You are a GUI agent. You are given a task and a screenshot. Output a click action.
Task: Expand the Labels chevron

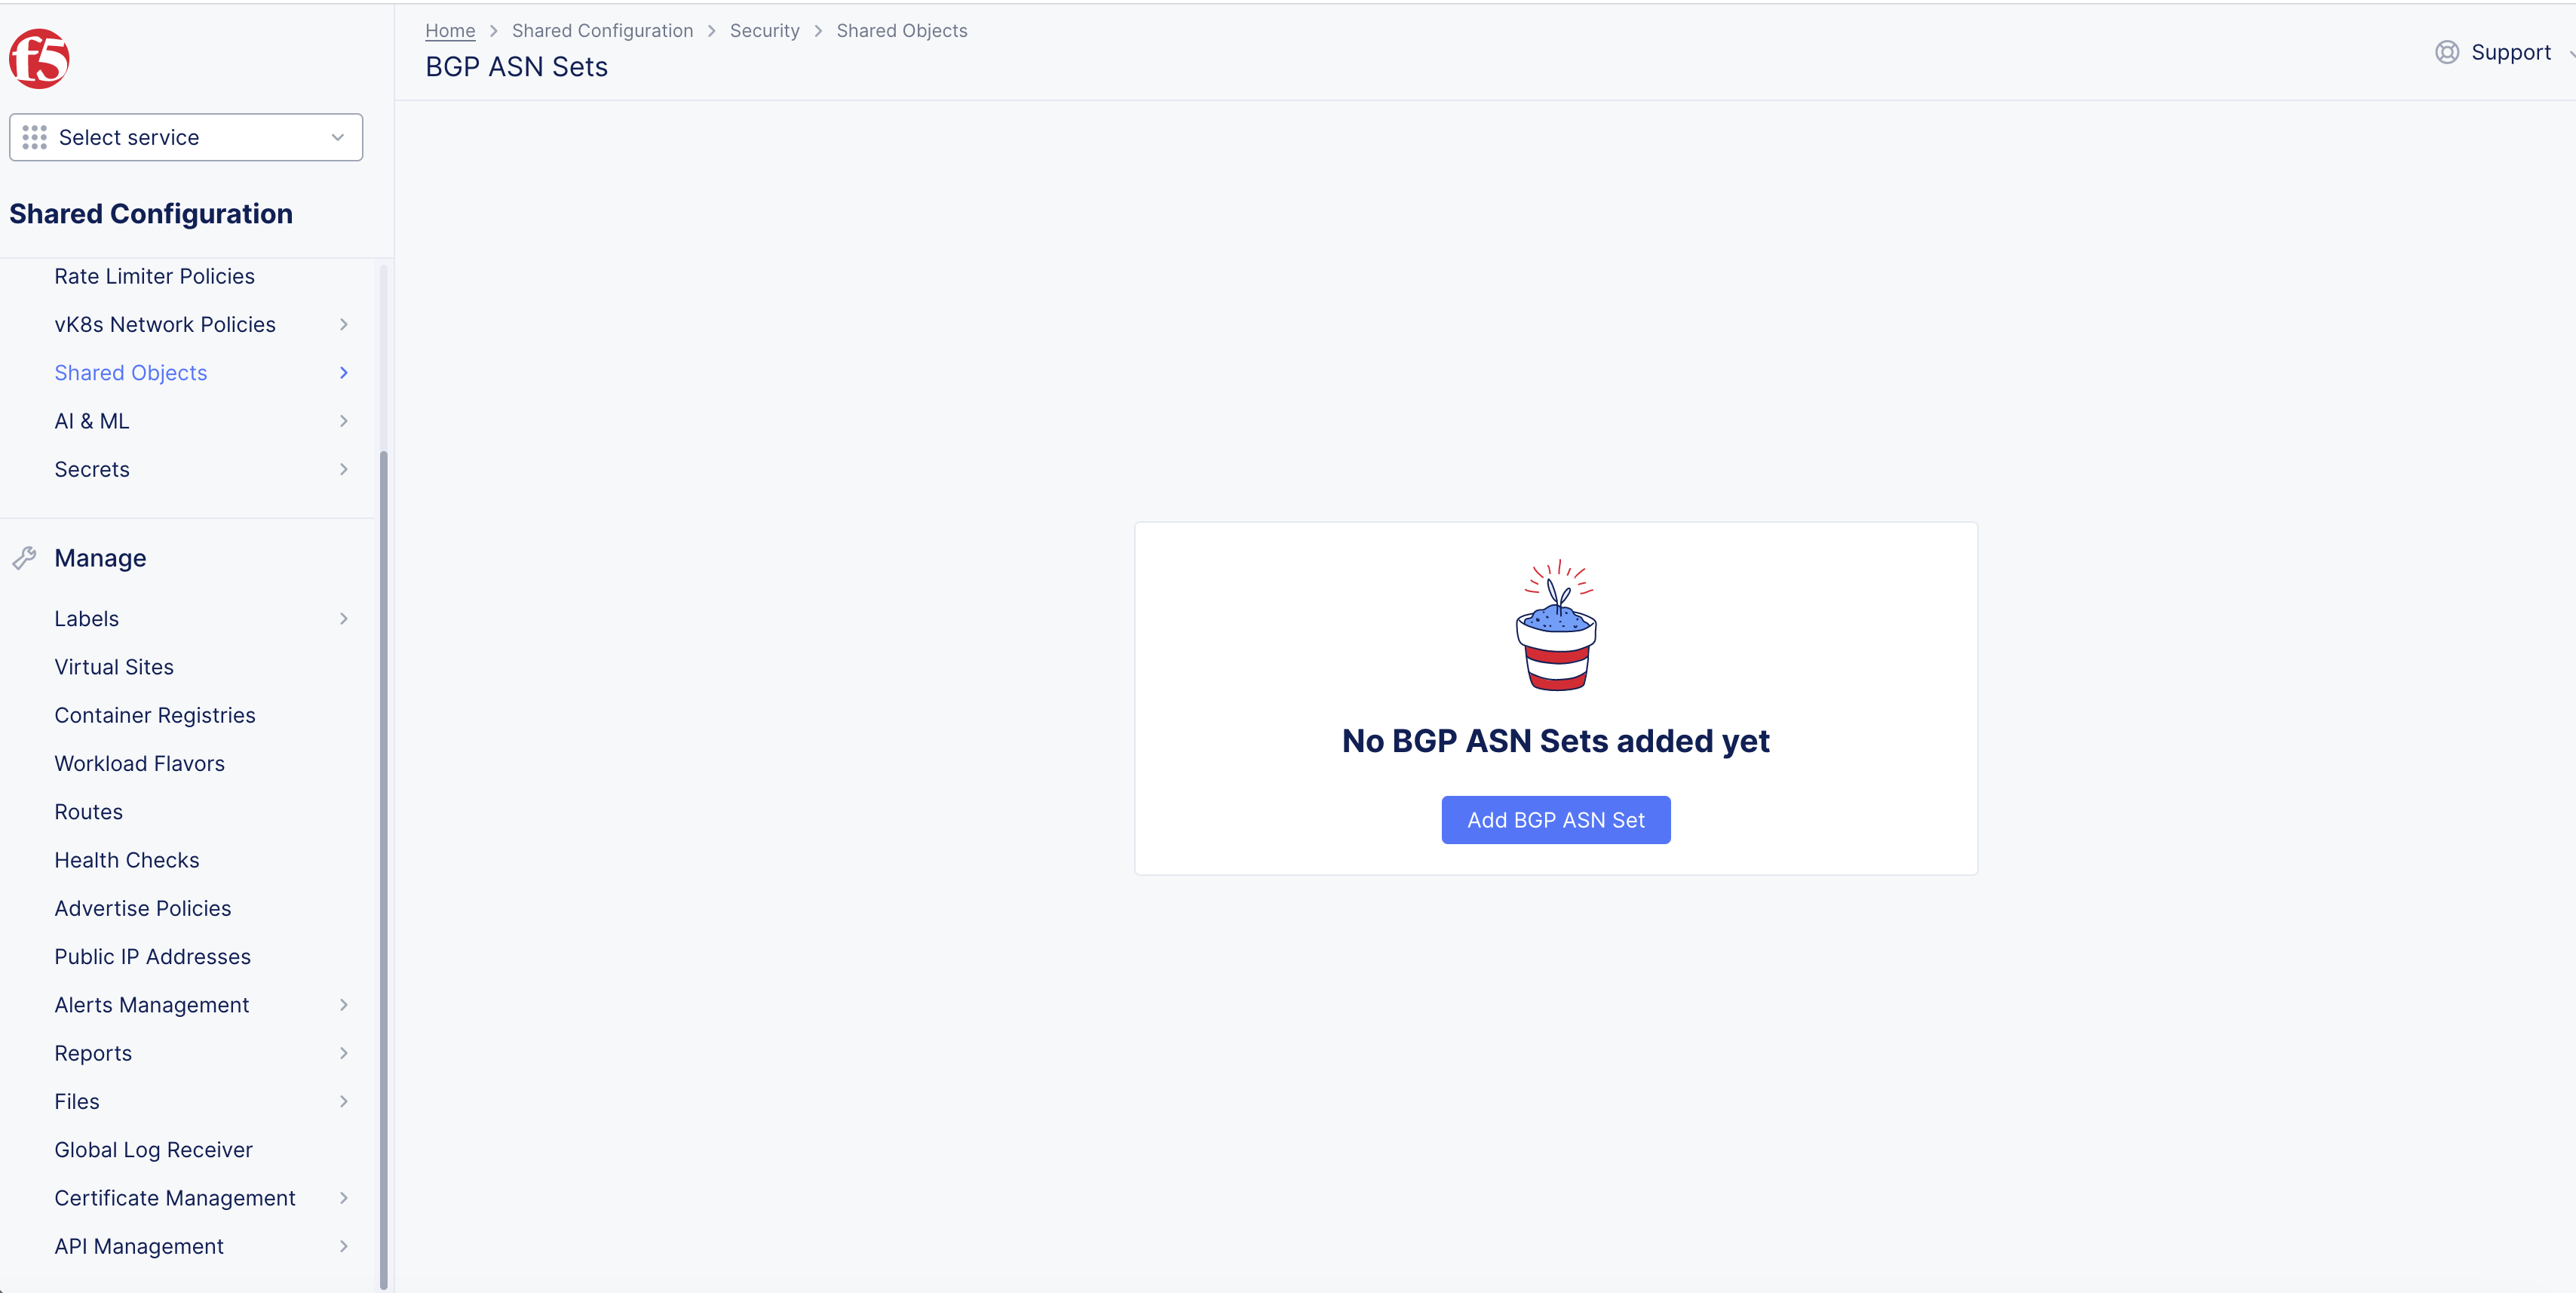click(x=343, y=619)
